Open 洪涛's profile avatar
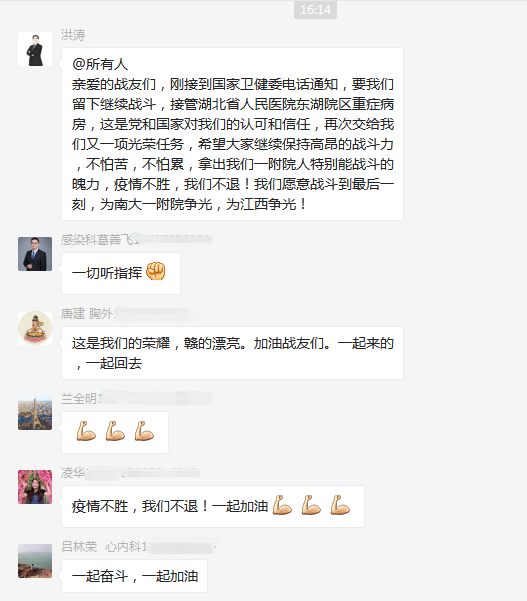The image size is (527, 601). click(x=35, y=49)
